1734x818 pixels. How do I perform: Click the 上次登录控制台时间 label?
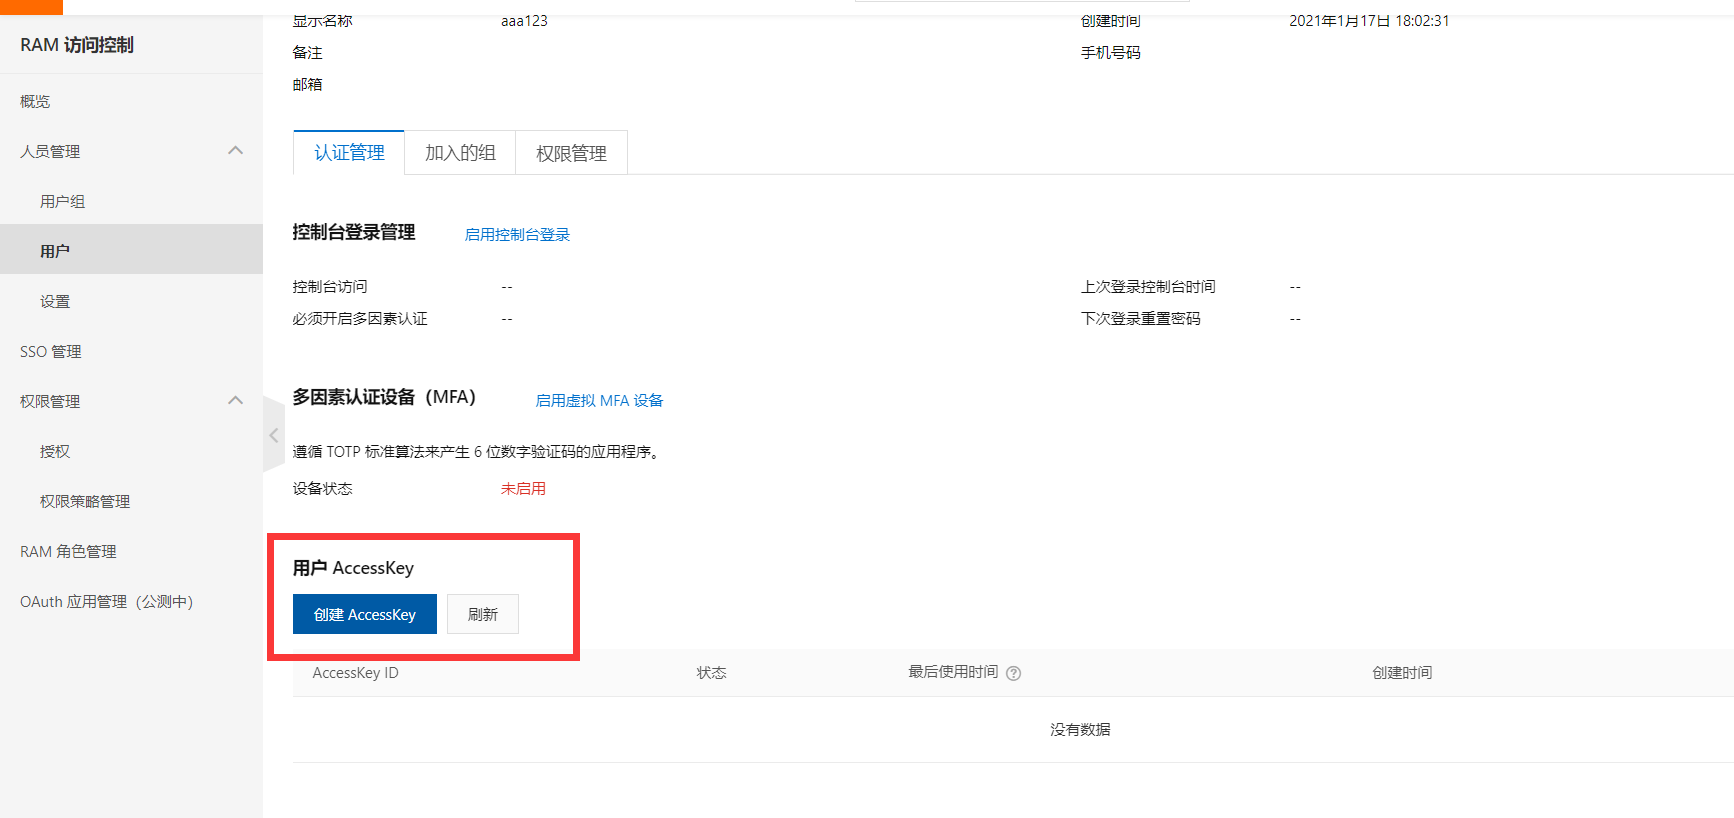pyautogui.click(x=1148, y=287)
